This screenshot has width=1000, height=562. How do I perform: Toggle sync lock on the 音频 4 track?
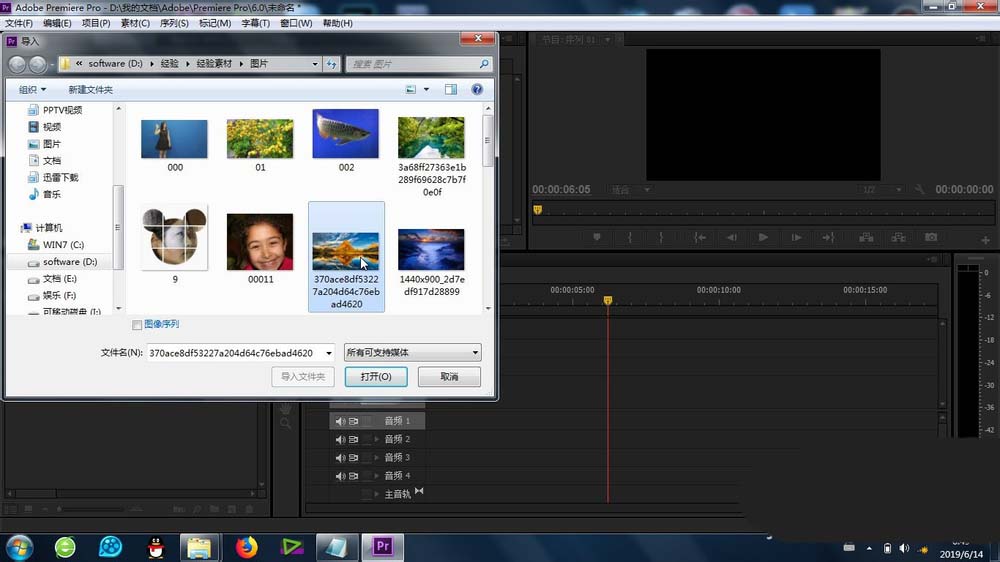coord(353,476)
